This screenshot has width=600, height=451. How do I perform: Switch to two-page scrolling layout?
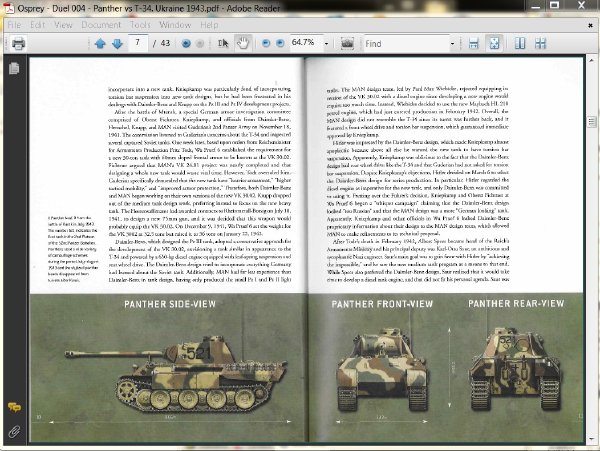tap(540, 43)
